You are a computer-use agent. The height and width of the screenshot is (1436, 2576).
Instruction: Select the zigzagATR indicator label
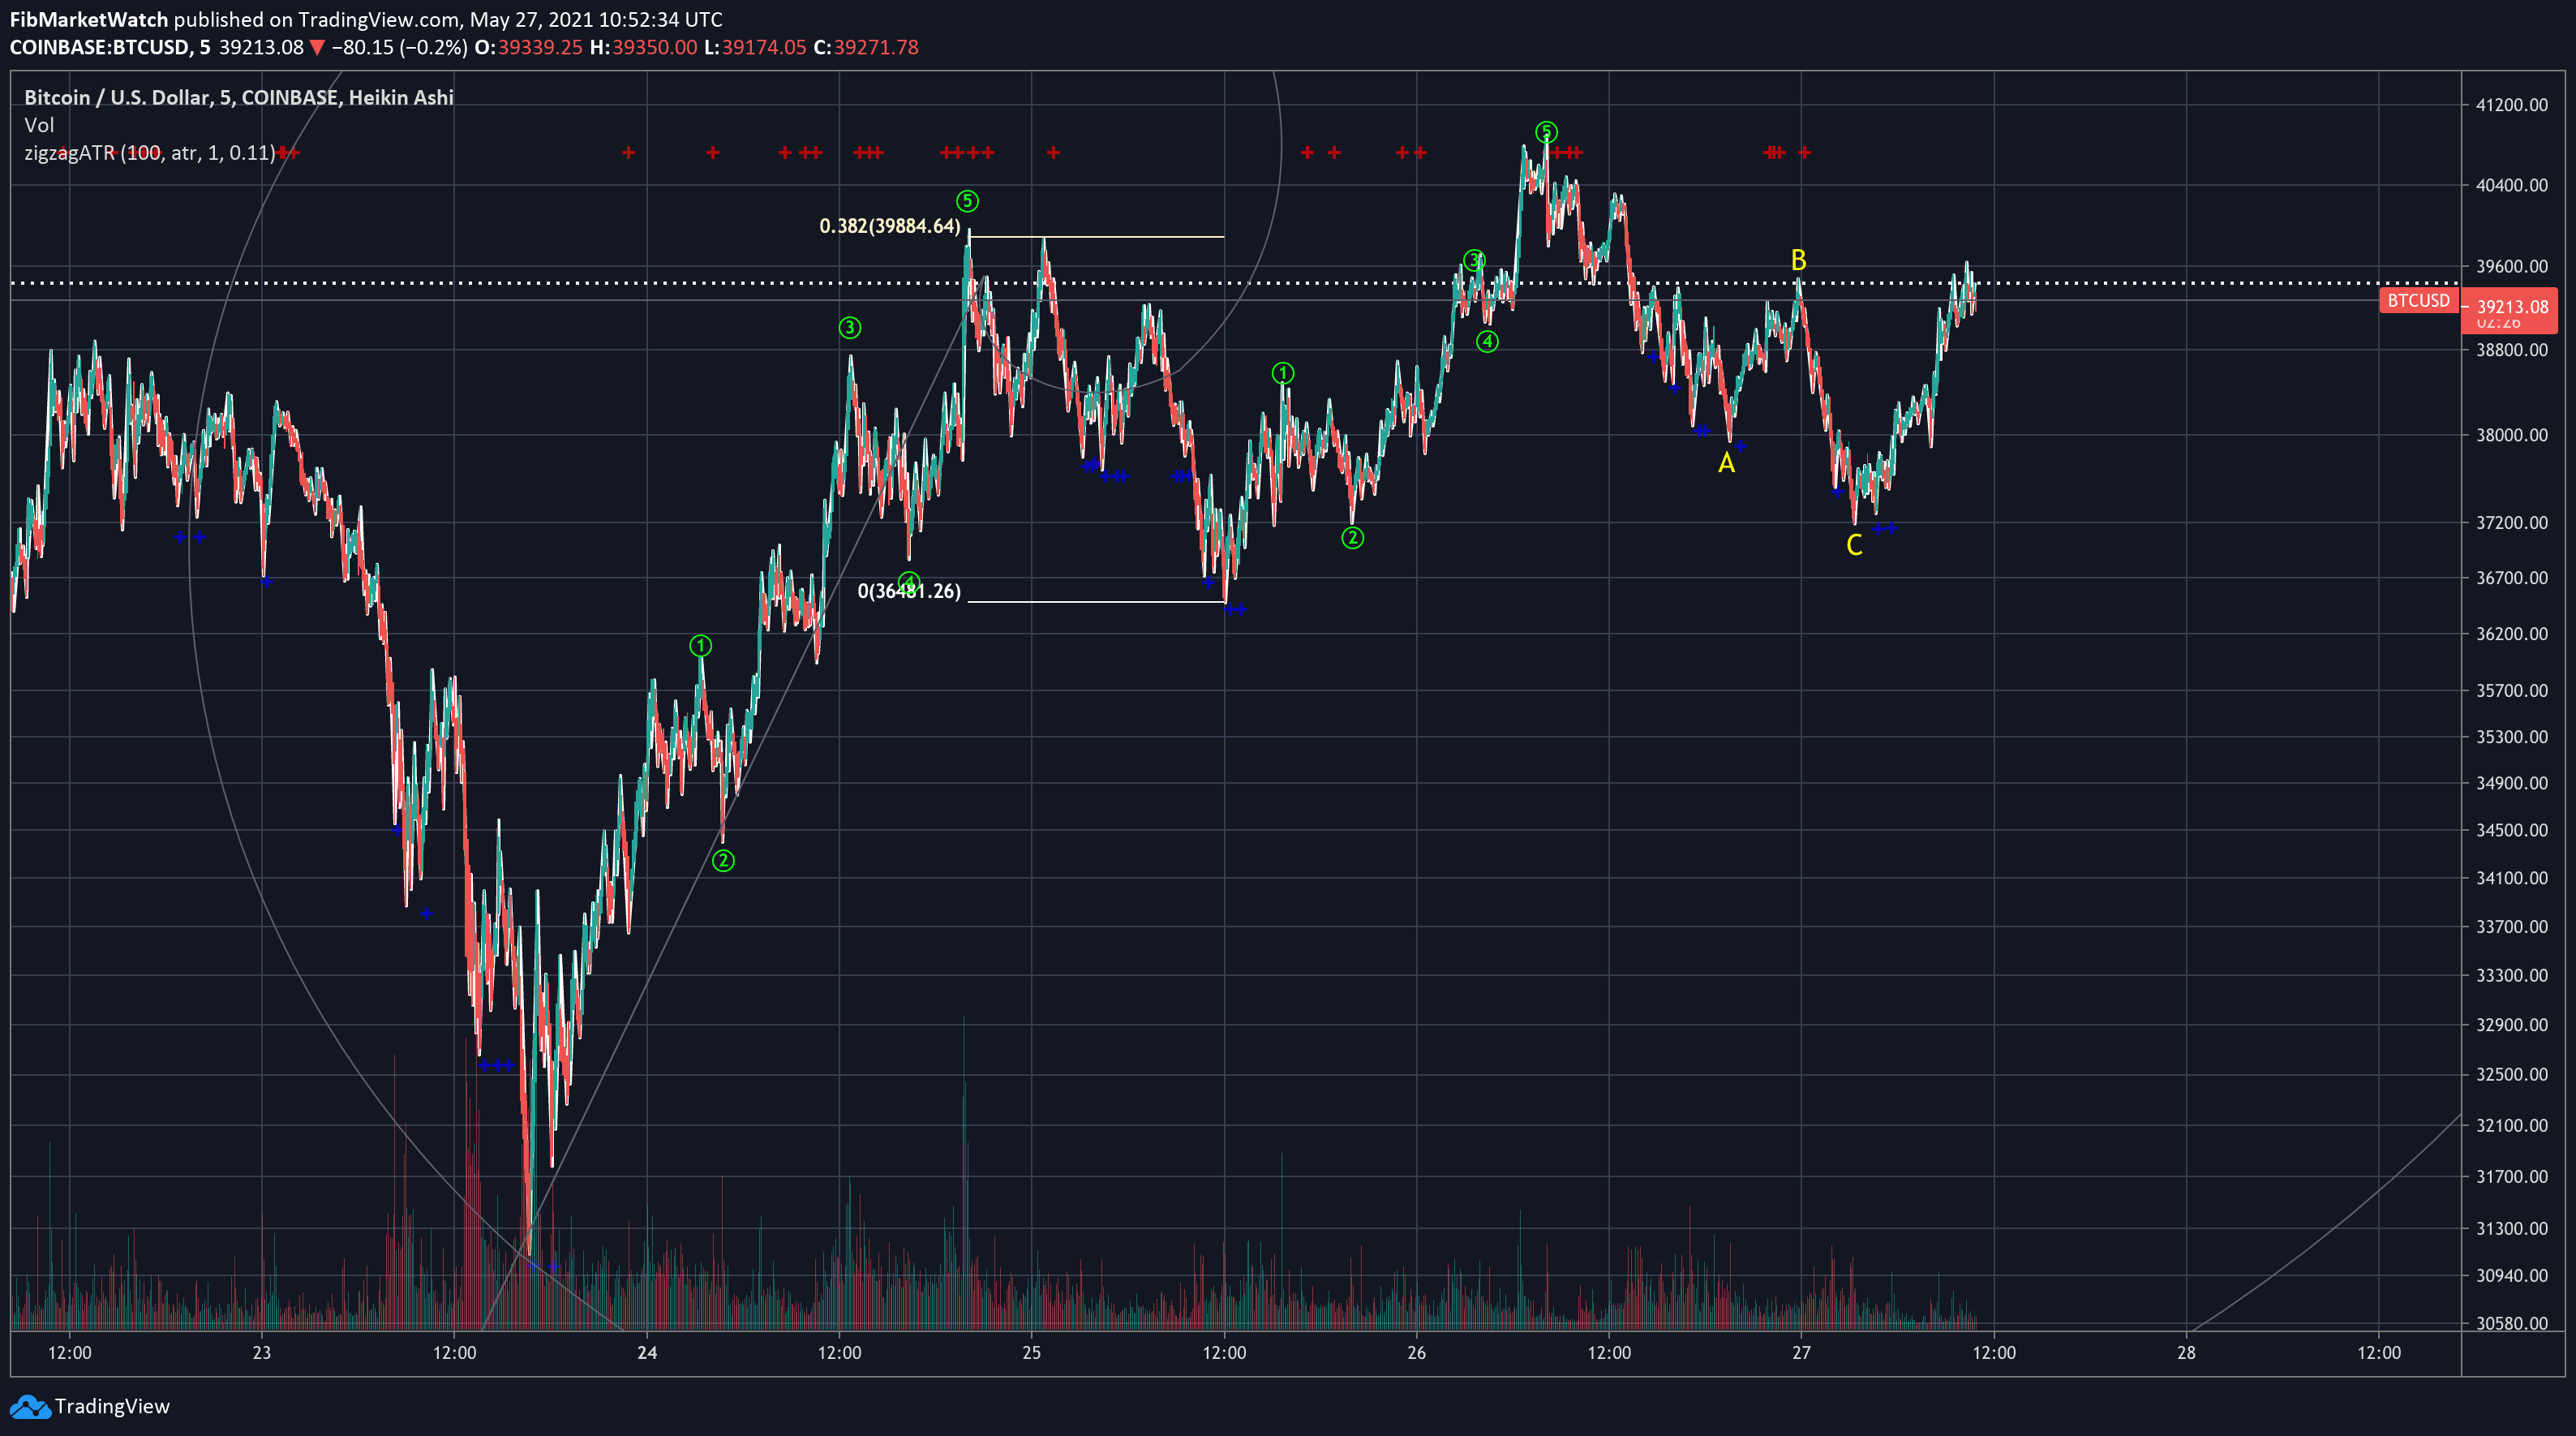click(150, 153)
